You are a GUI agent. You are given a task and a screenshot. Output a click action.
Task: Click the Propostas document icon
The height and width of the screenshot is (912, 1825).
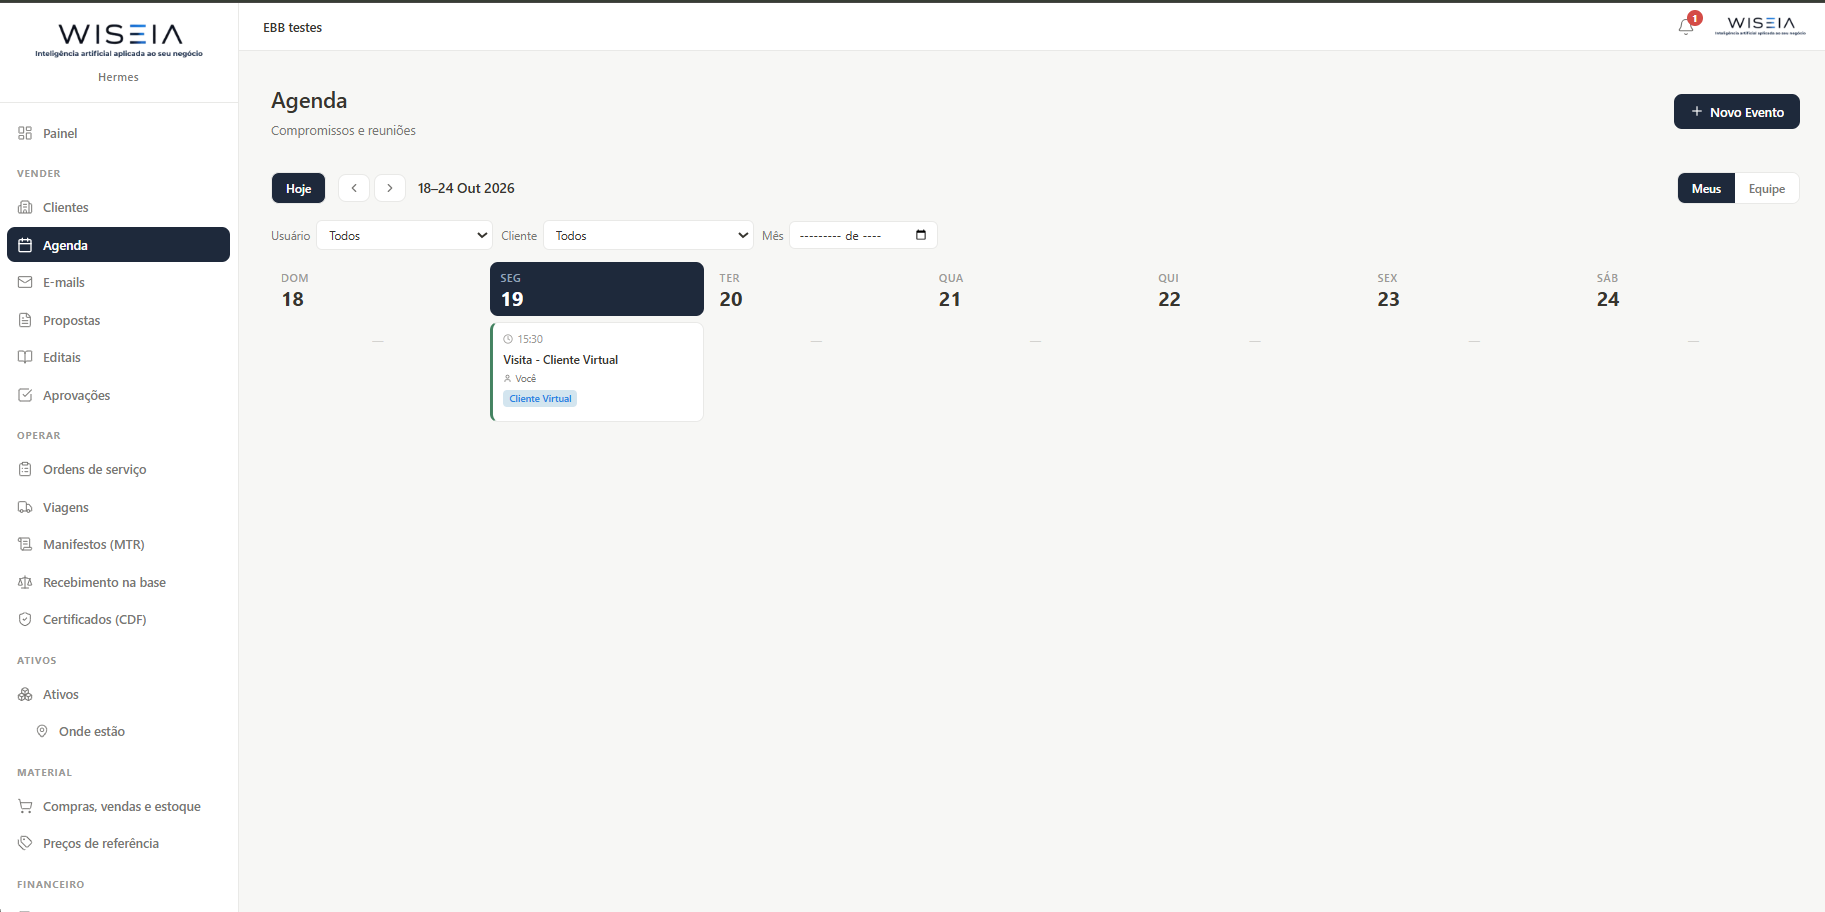coord(25,320)
